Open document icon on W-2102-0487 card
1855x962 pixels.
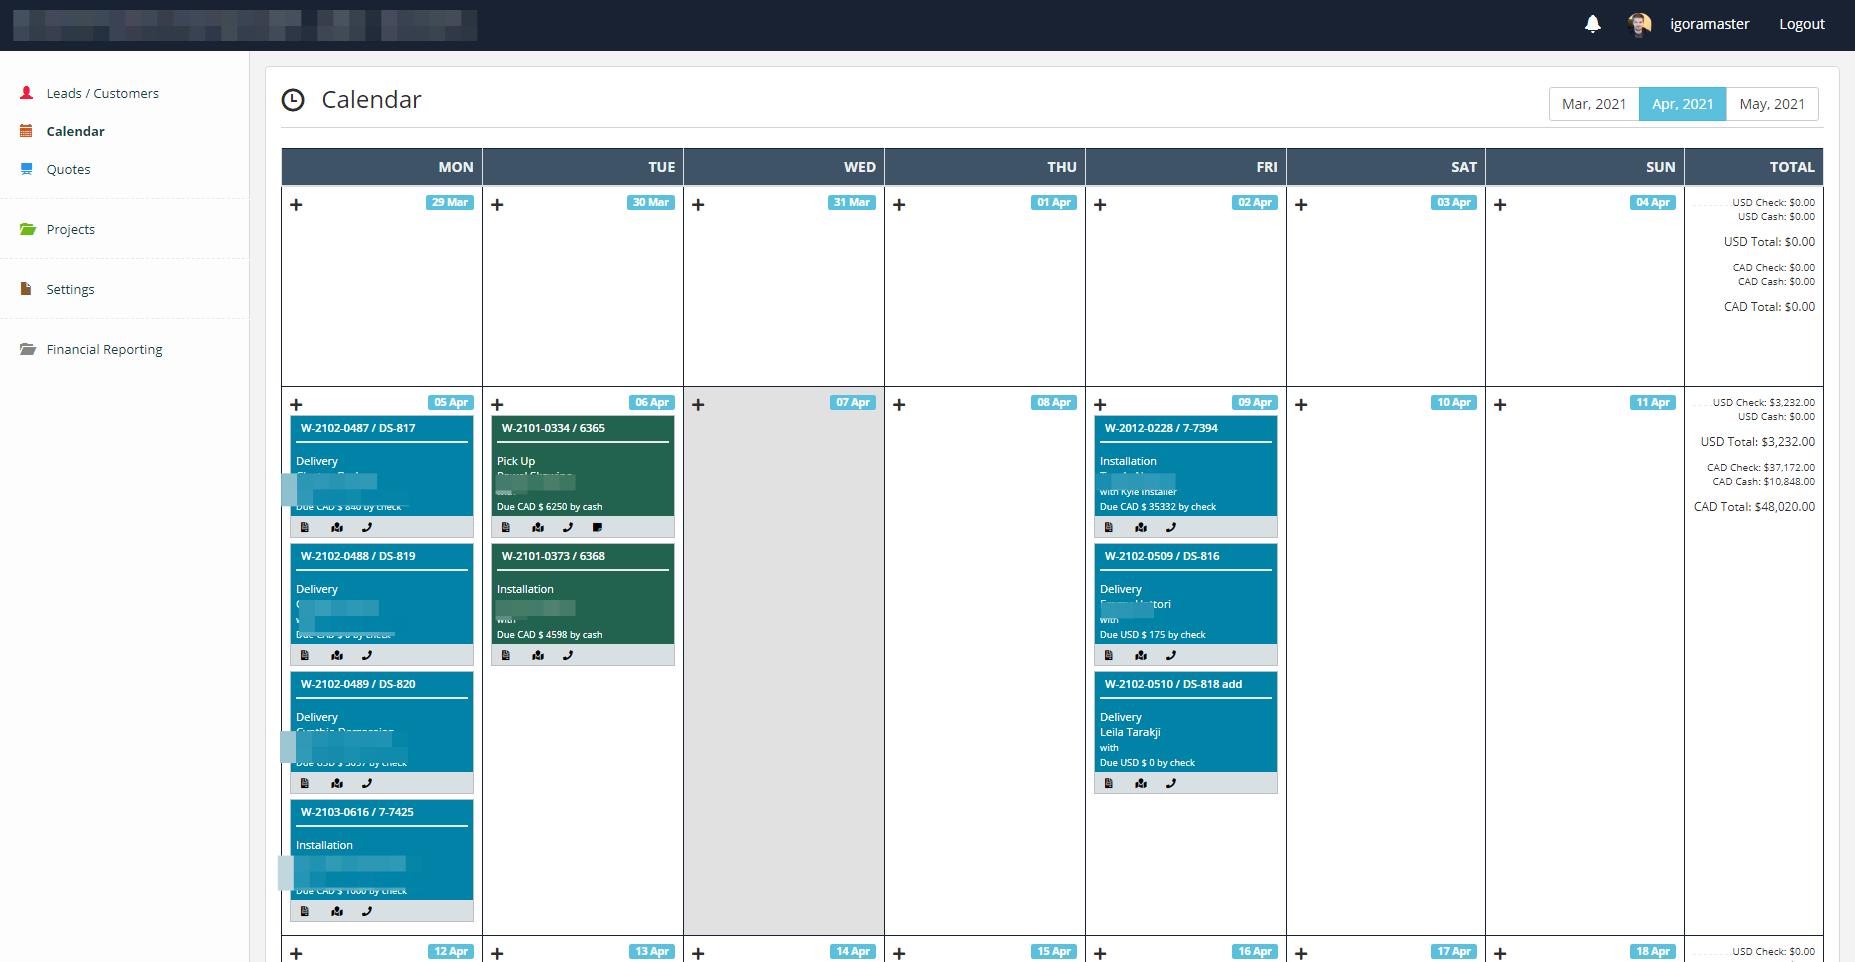point(305,527)
